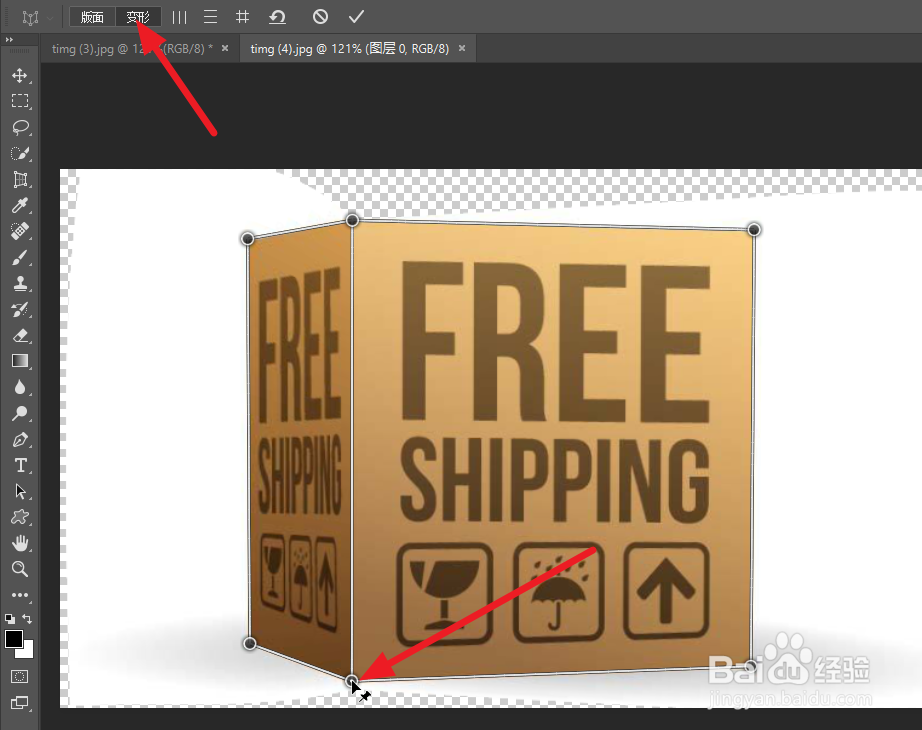Select the Eraser tool

[x=20, y=335]
